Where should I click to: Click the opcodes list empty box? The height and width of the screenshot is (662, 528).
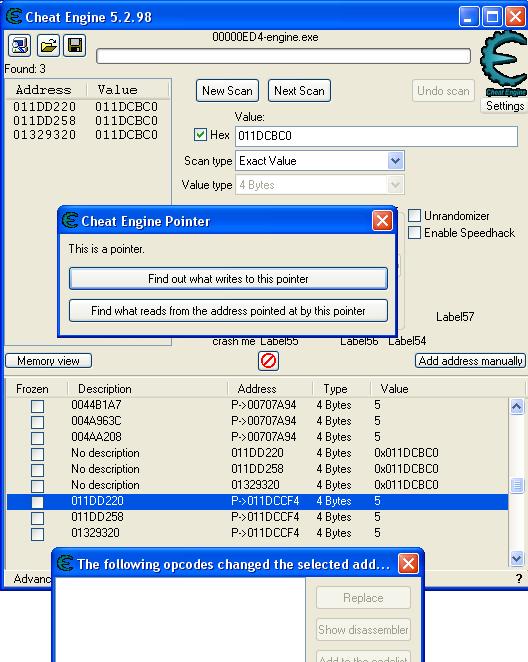click(180, 620)
